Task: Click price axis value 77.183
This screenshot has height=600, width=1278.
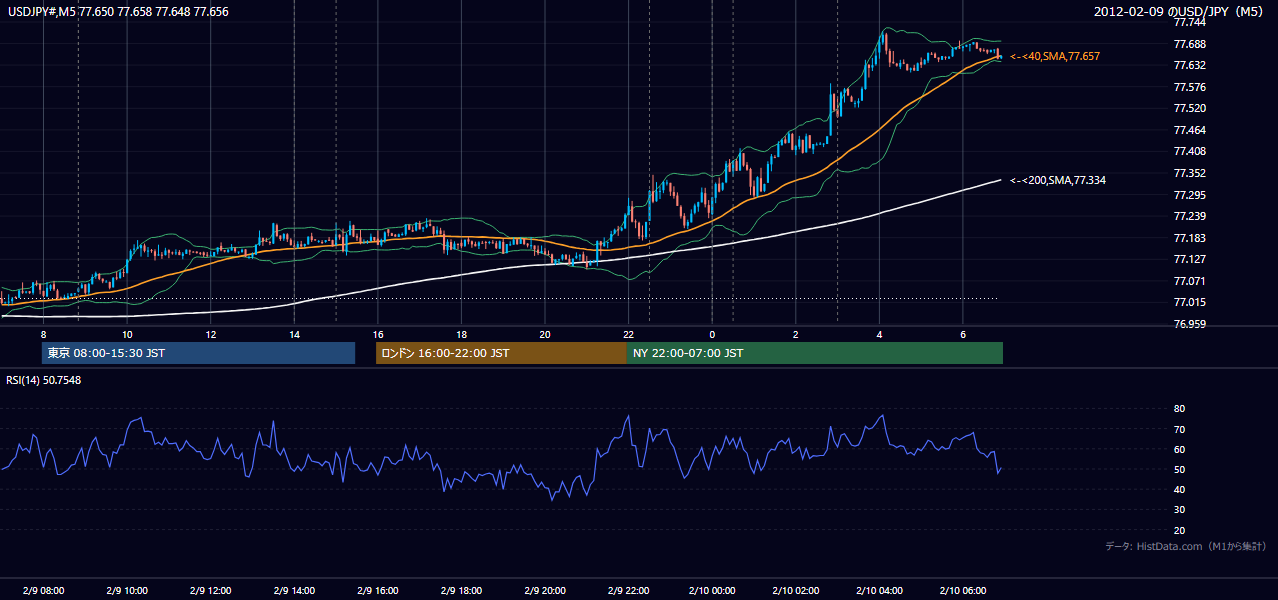Action: 1190,238
